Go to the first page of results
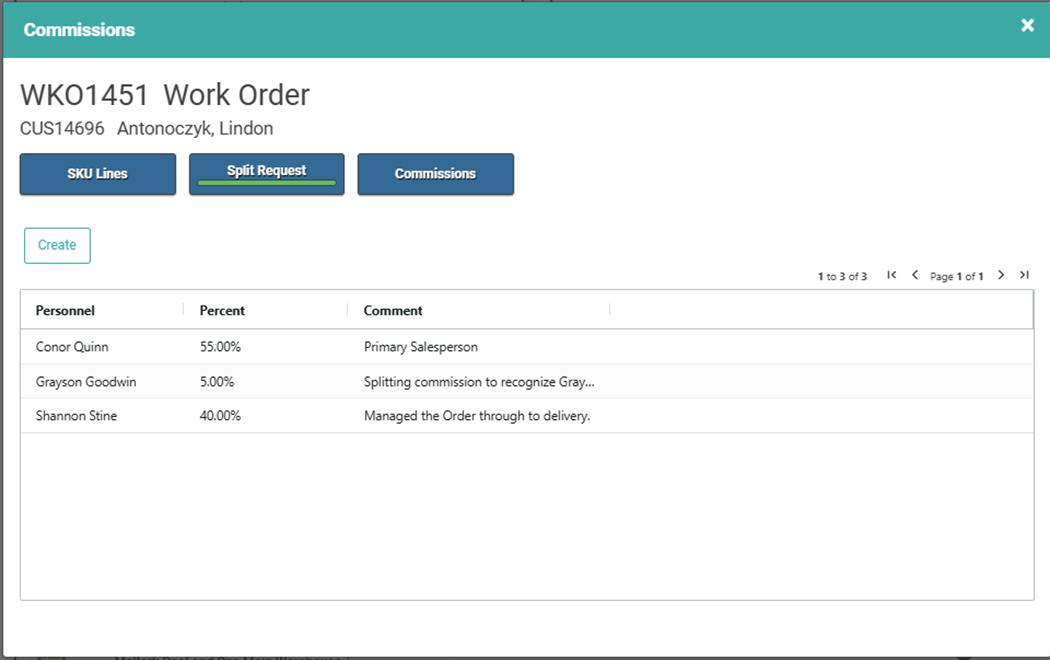1050x660 pixels. click(x=891, y=275)
